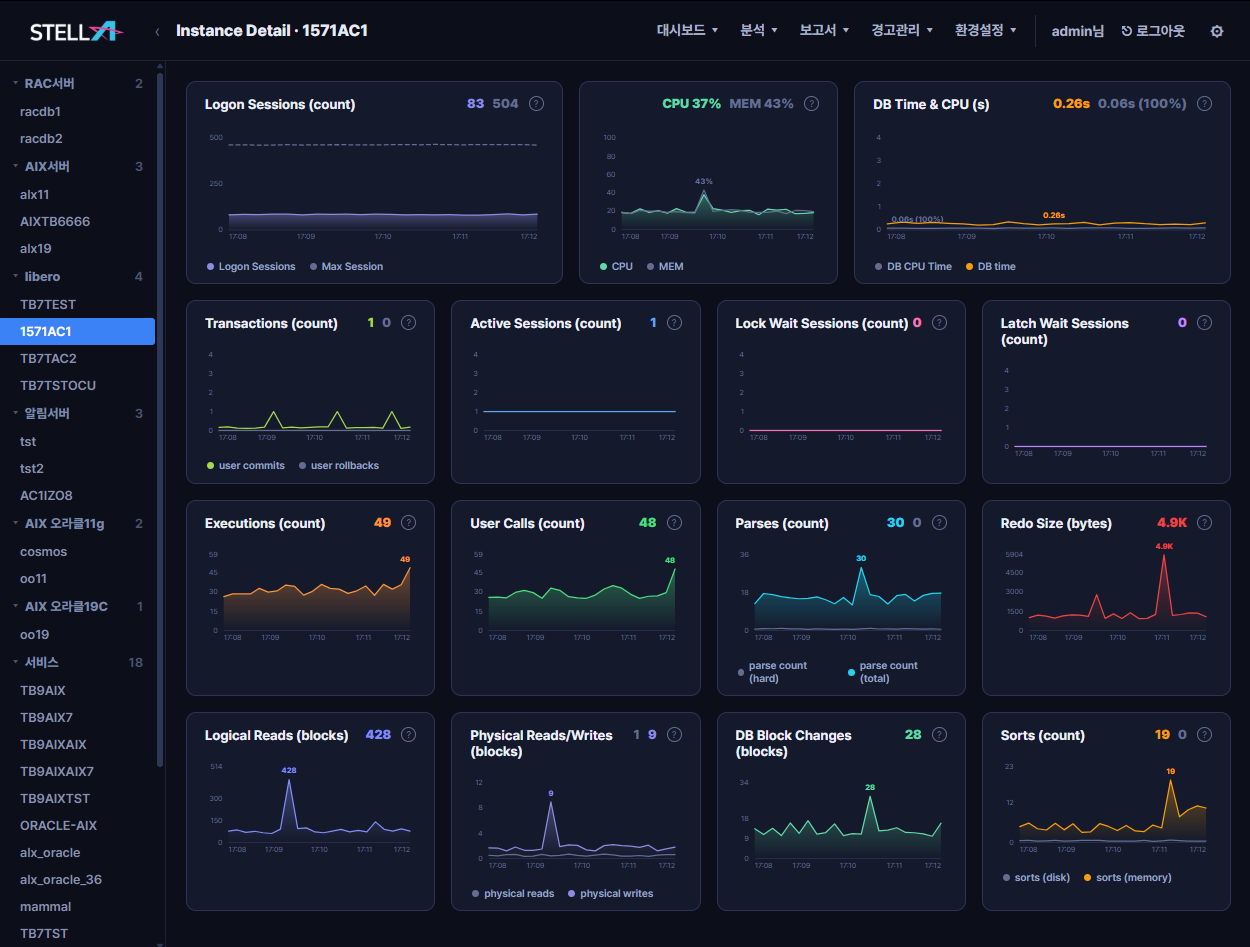Open the 환경설정 menu
Screen dimensions: 1250x947
(985, 31)
